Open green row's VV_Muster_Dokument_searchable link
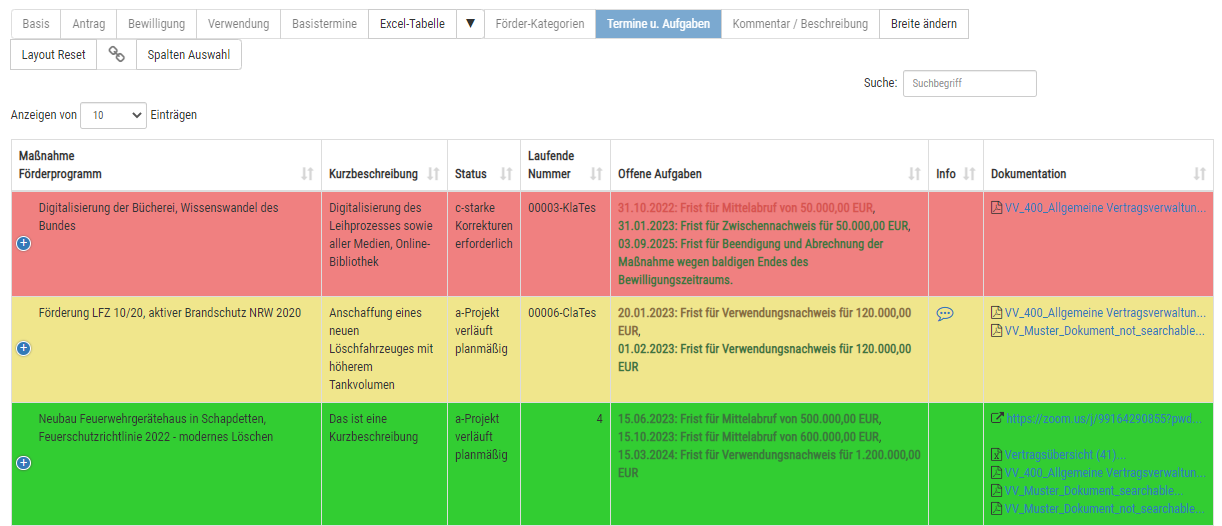Screen dimensions: 1222x526 [1094, 491]
